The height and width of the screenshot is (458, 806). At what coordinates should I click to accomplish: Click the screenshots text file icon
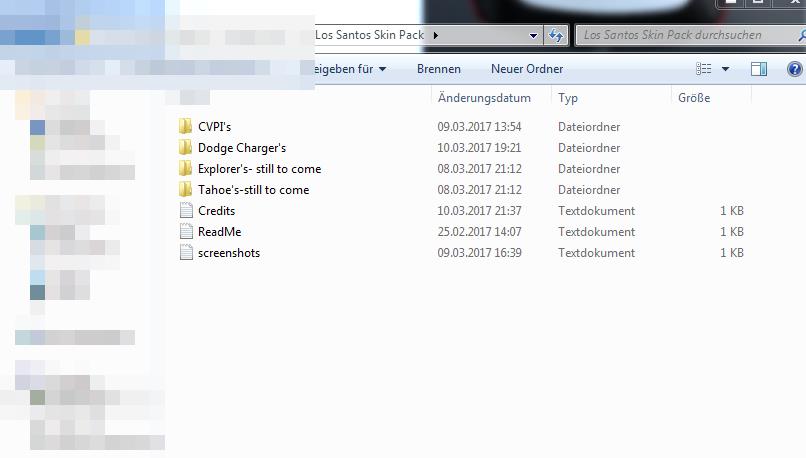pyautogui.click(x=186, y=253)
